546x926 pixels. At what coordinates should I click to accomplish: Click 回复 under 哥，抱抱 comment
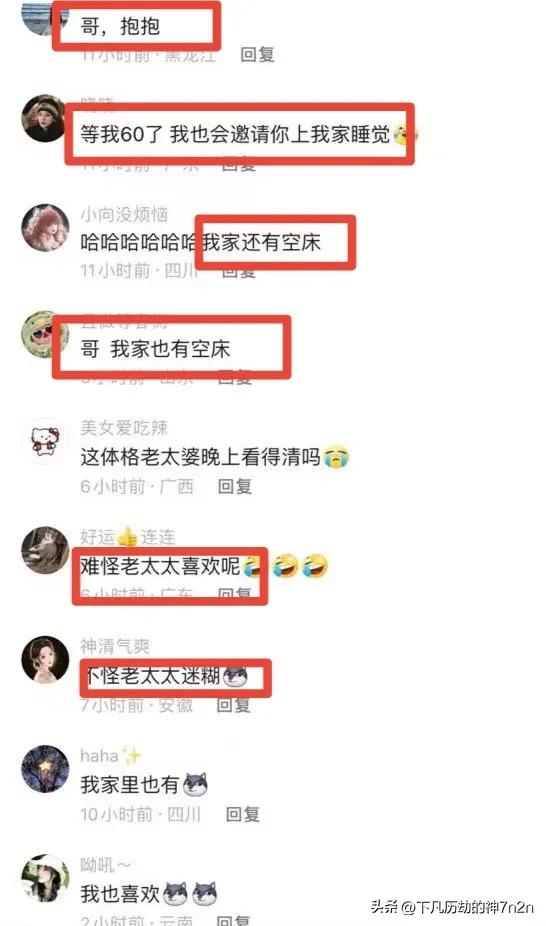click(257, 55)
